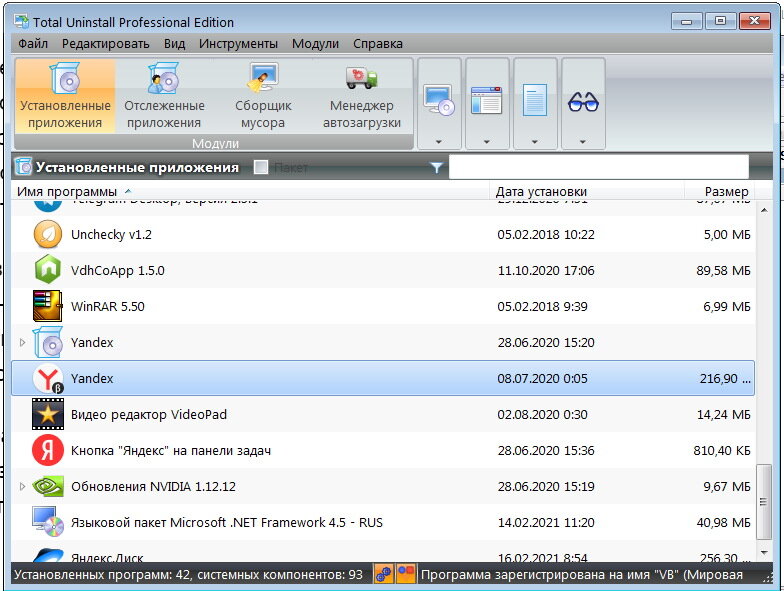Click the size value 810,40 КБ
The image size is (784, 591).
click(722, 450)
